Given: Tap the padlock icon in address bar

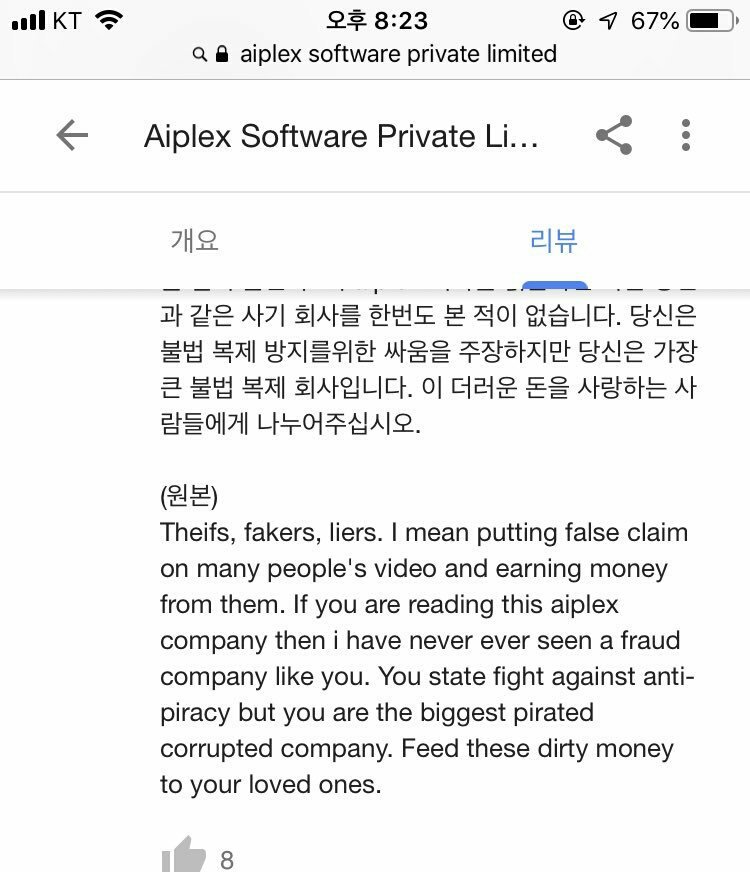Looking at the screenshot, I should [x=222, y=54].
